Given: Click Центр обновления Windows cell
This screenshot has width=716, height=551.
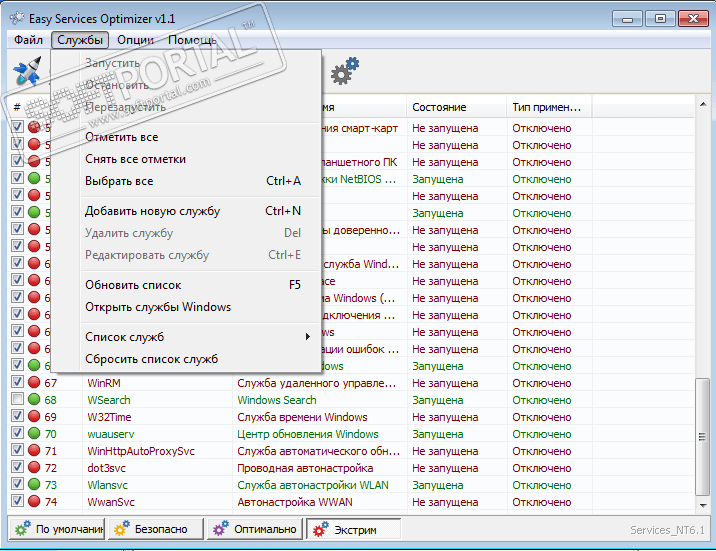Looking at the screenshot, I should (x=308, y=434).
